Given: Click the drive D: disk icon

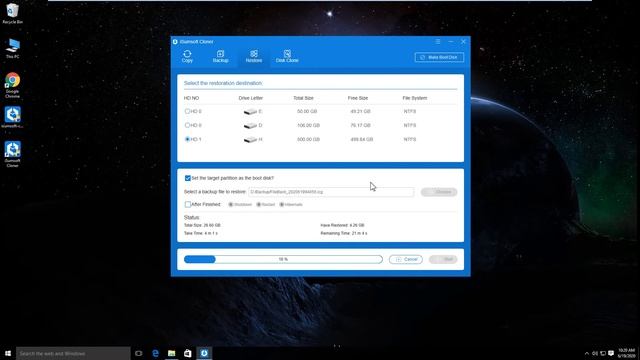Looking at the screenshot, I should click(x=250, y=125).
